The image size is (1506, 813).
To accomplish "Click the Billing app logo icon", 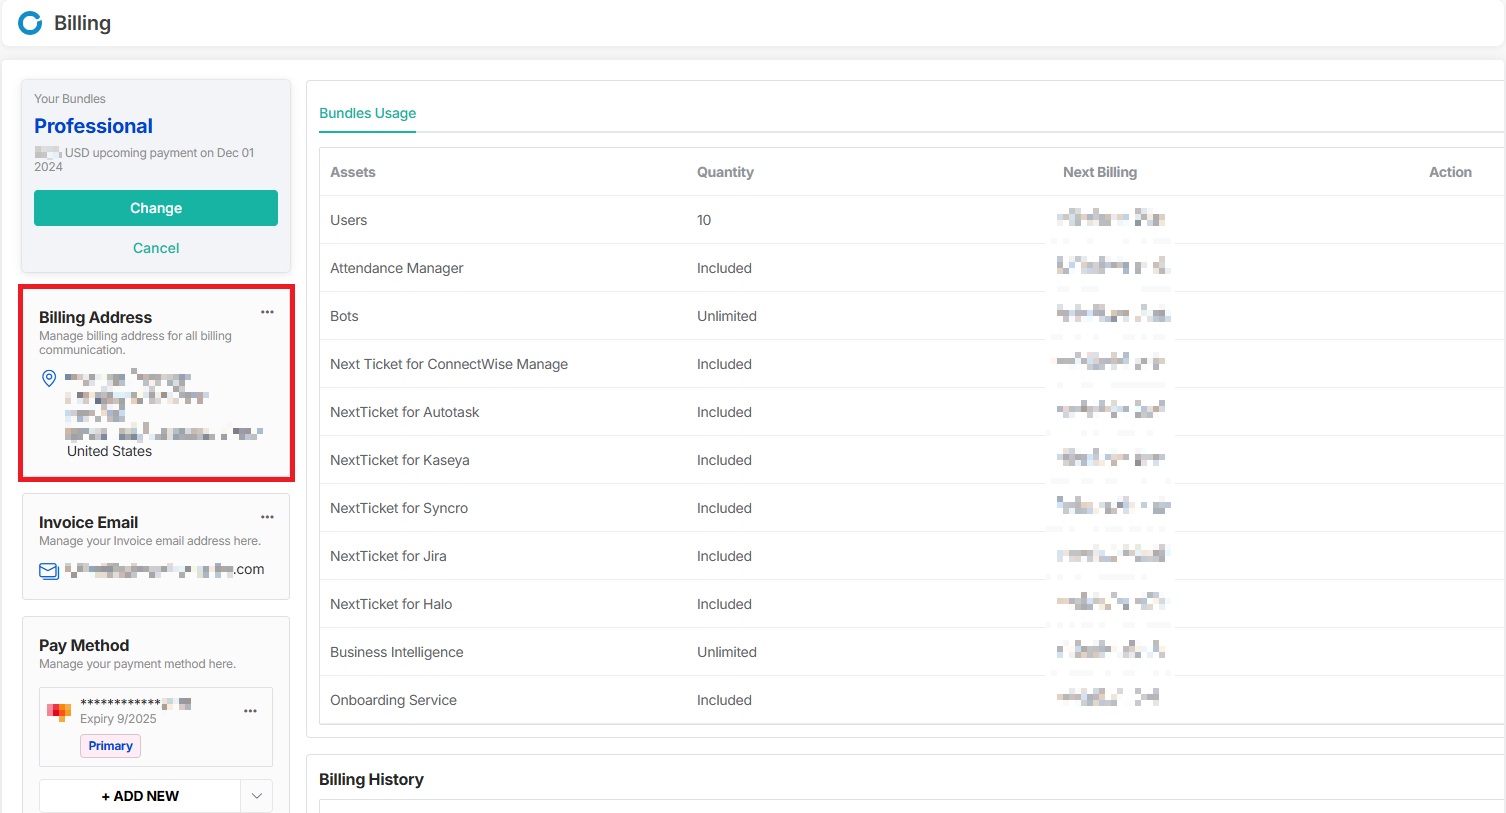I will [30, 23].
